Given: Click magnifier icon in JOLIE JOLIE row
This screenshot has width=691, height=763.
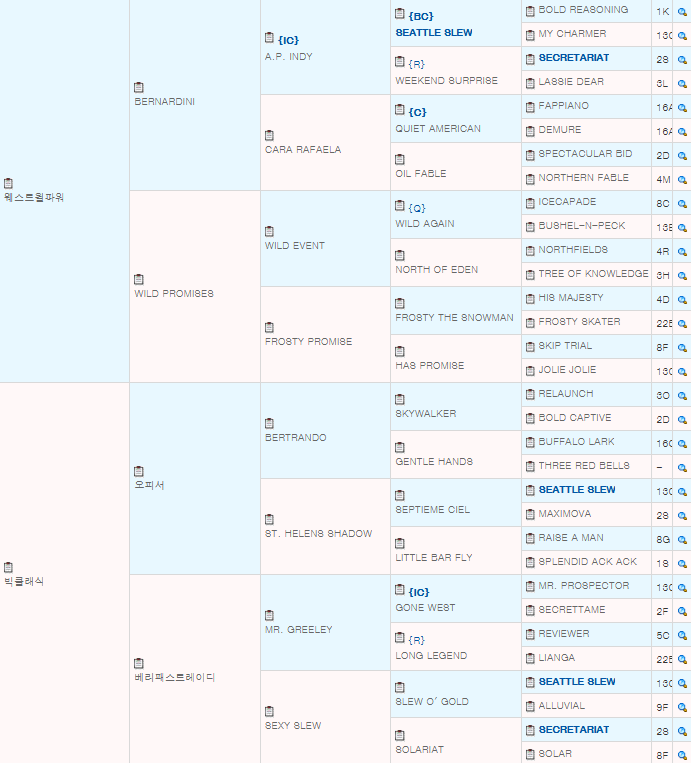Looking at the screenshot, I should click(682, 371).
